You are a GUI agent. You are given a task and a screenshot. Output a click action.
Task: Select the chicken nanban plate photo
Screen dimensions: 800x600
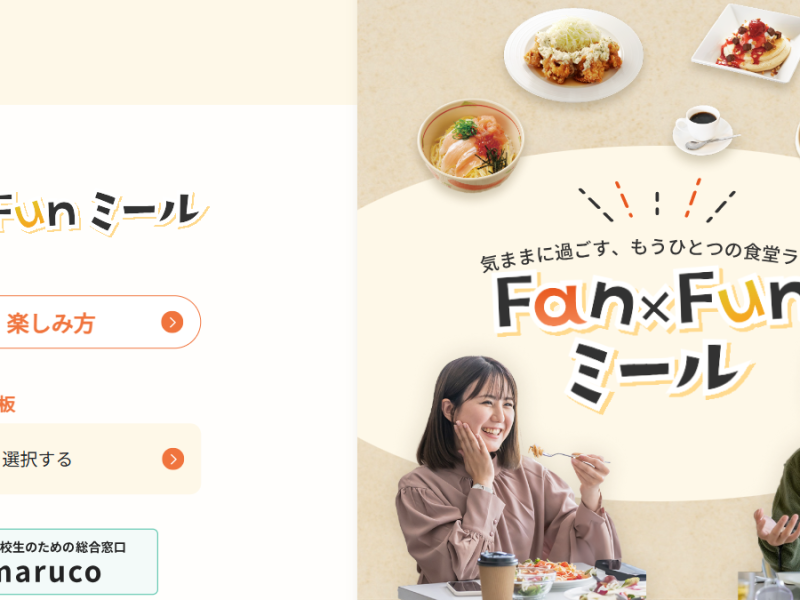(573, 55)
